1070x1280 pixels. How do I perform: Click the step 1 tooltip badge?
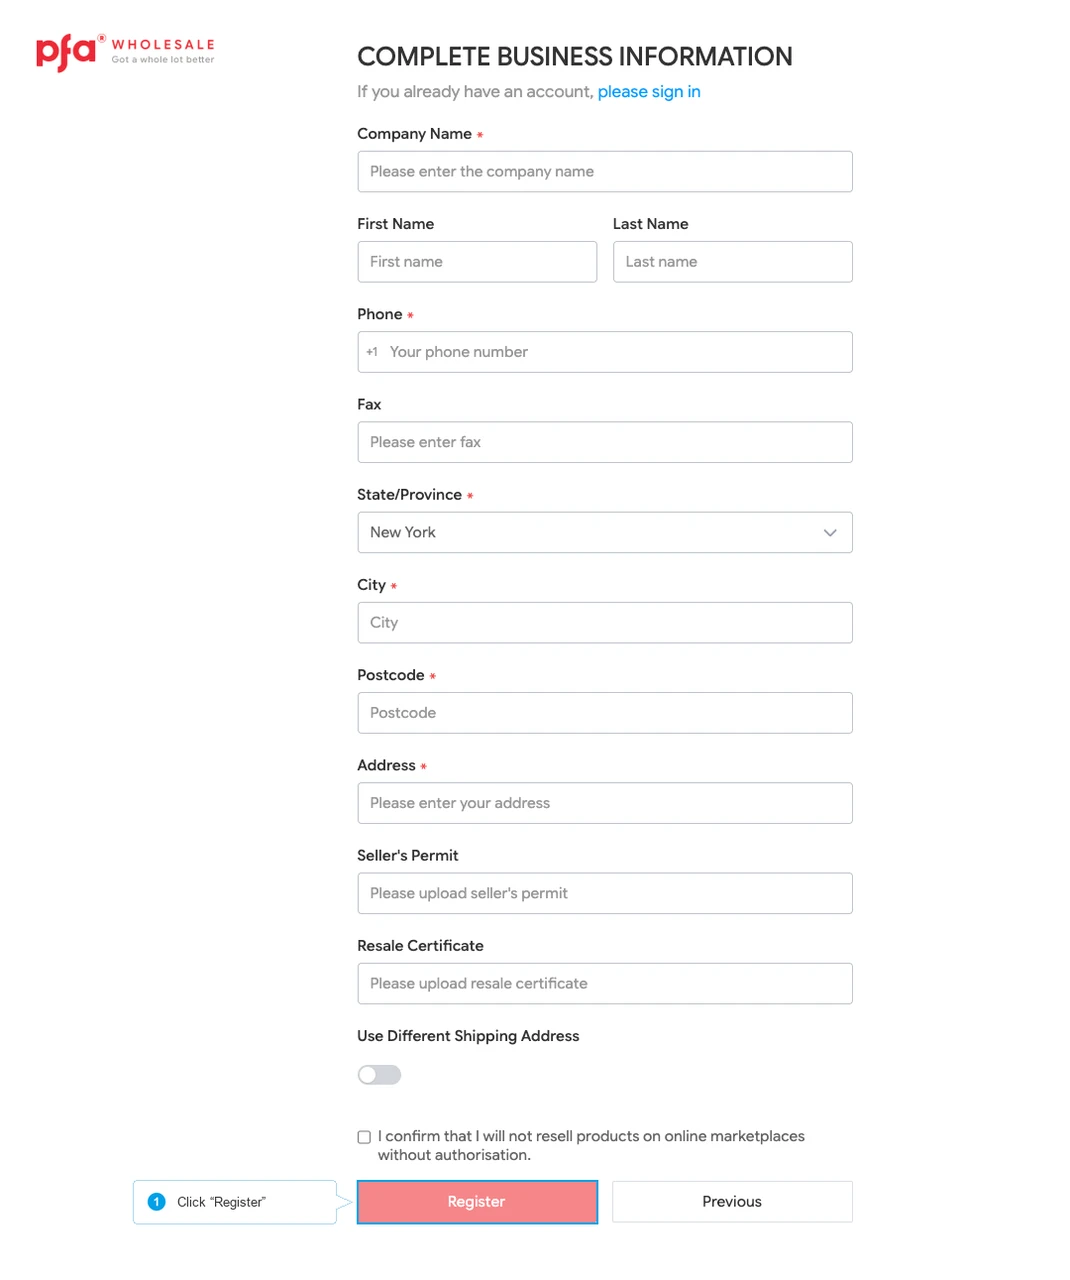pyautogui.click(x=157, y=1202)
